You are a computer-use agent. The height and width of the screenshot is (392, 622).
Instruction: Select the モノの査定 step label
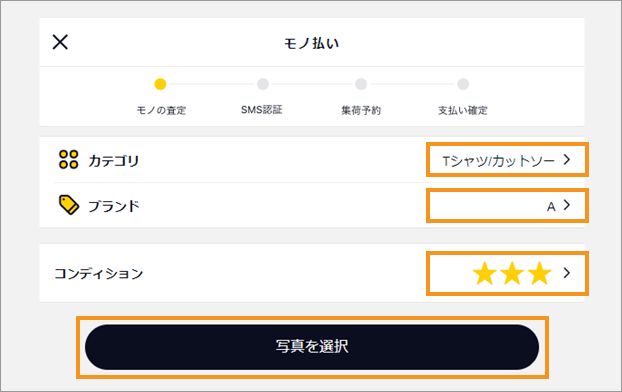161,110
